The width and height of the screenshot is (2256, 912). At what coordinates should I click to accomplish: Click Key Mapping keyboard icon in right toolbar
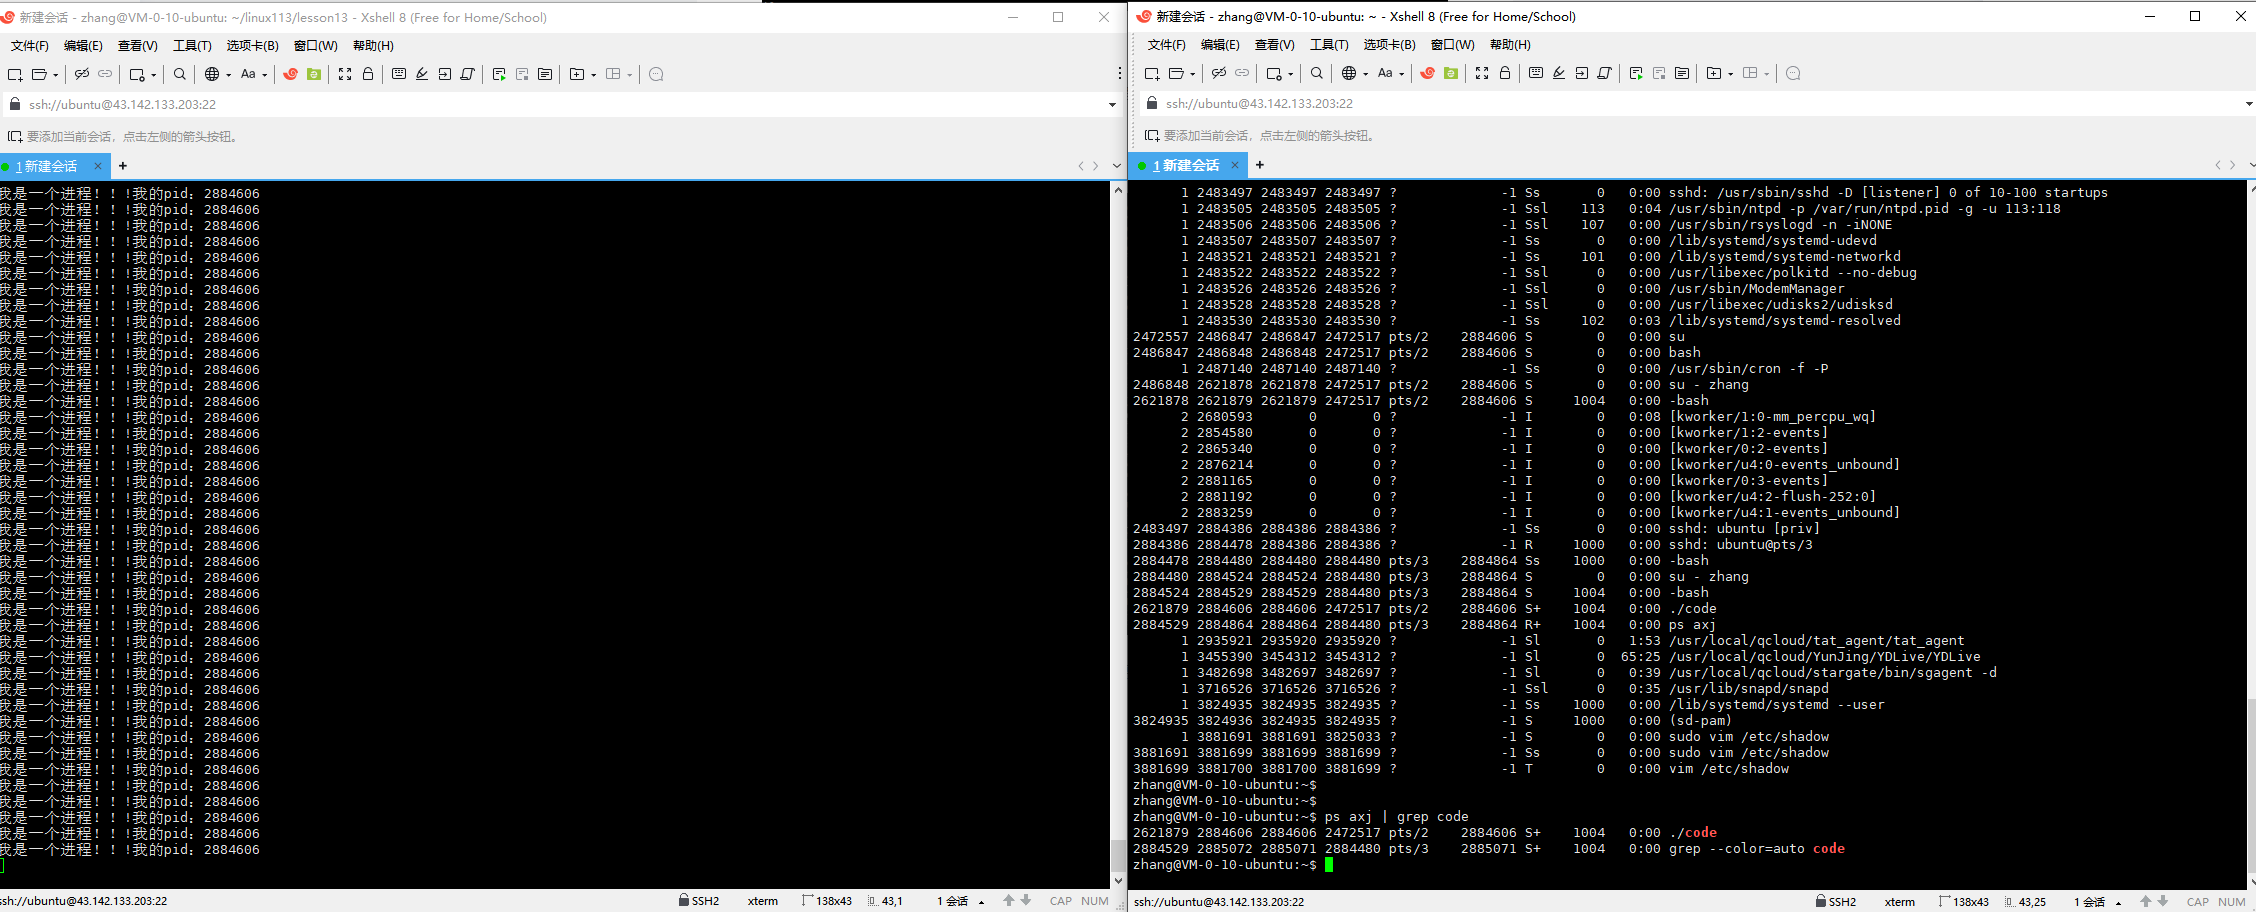1536,73
